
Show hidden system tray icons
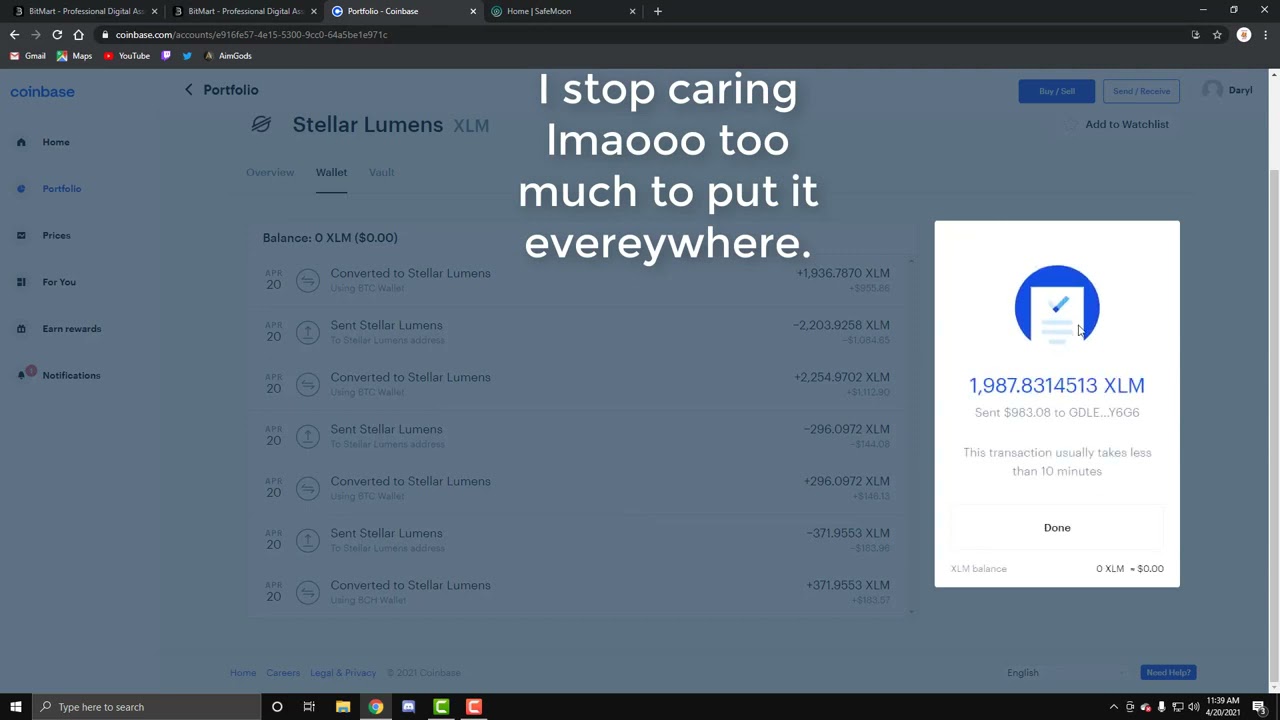coord(1113,707)
